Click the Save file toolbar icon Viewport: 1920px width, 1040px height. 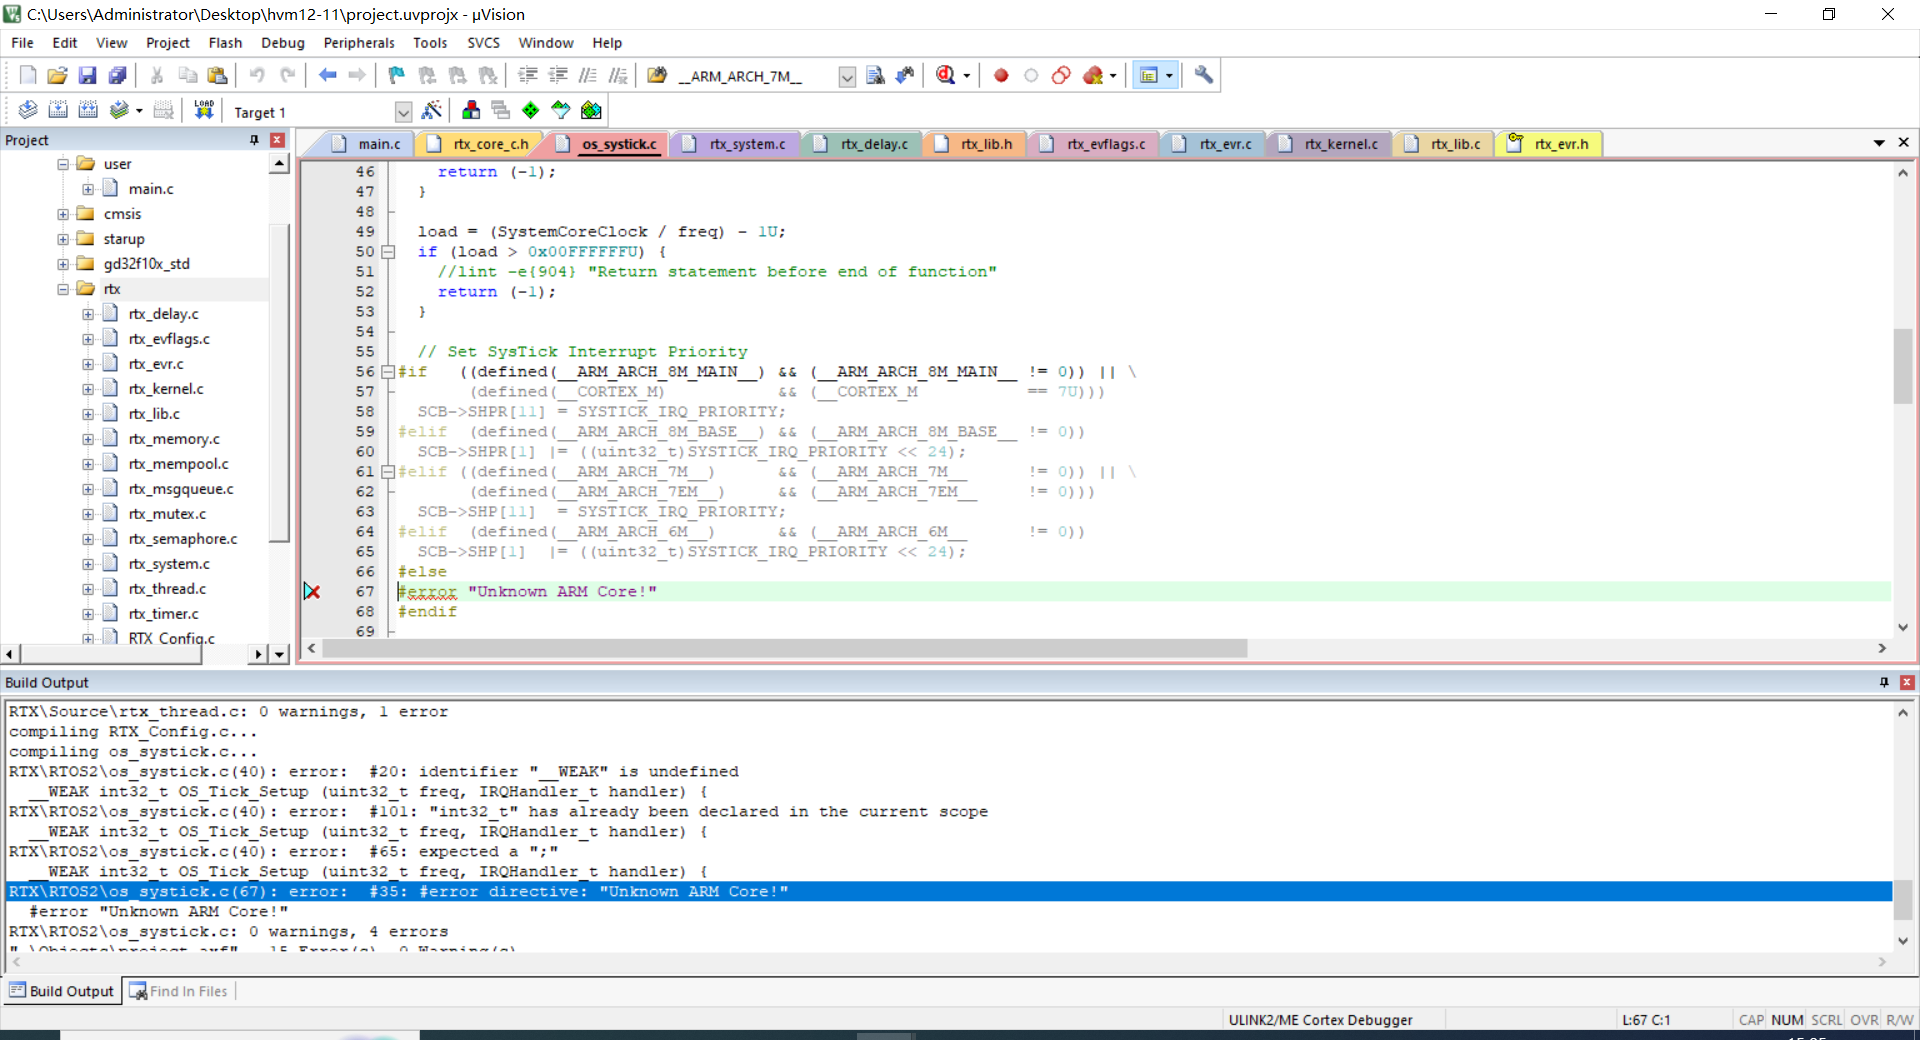tap(88, 76)
